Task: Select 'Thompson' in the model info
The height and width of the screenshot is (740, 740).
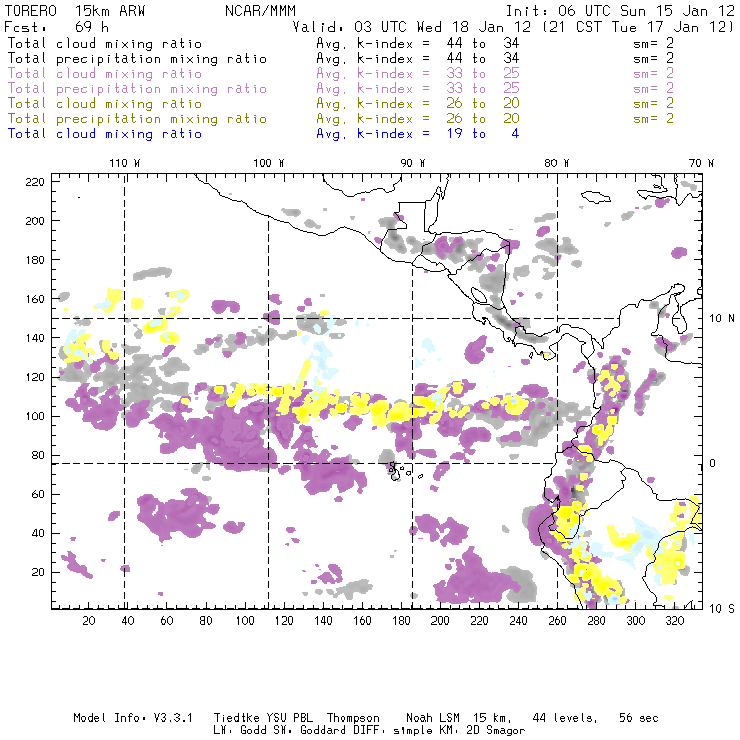Action: pos(353,718)
